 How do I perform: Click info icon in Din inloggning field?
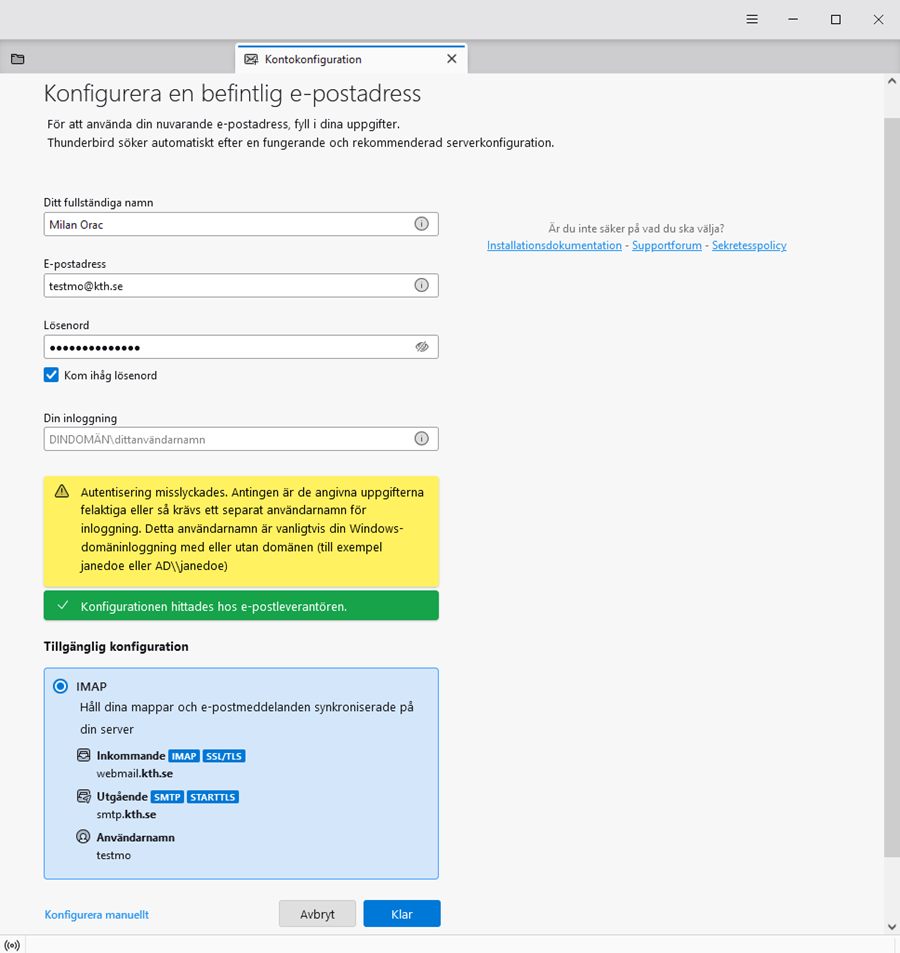(x=421, y=438)
